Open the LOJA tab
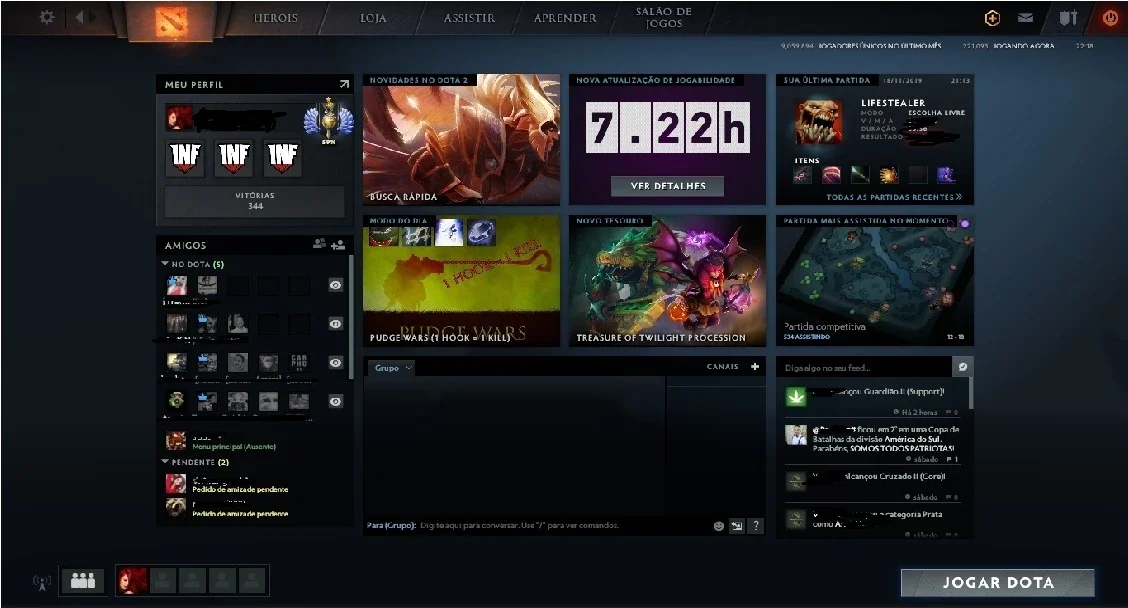 [x=373, y=18]
